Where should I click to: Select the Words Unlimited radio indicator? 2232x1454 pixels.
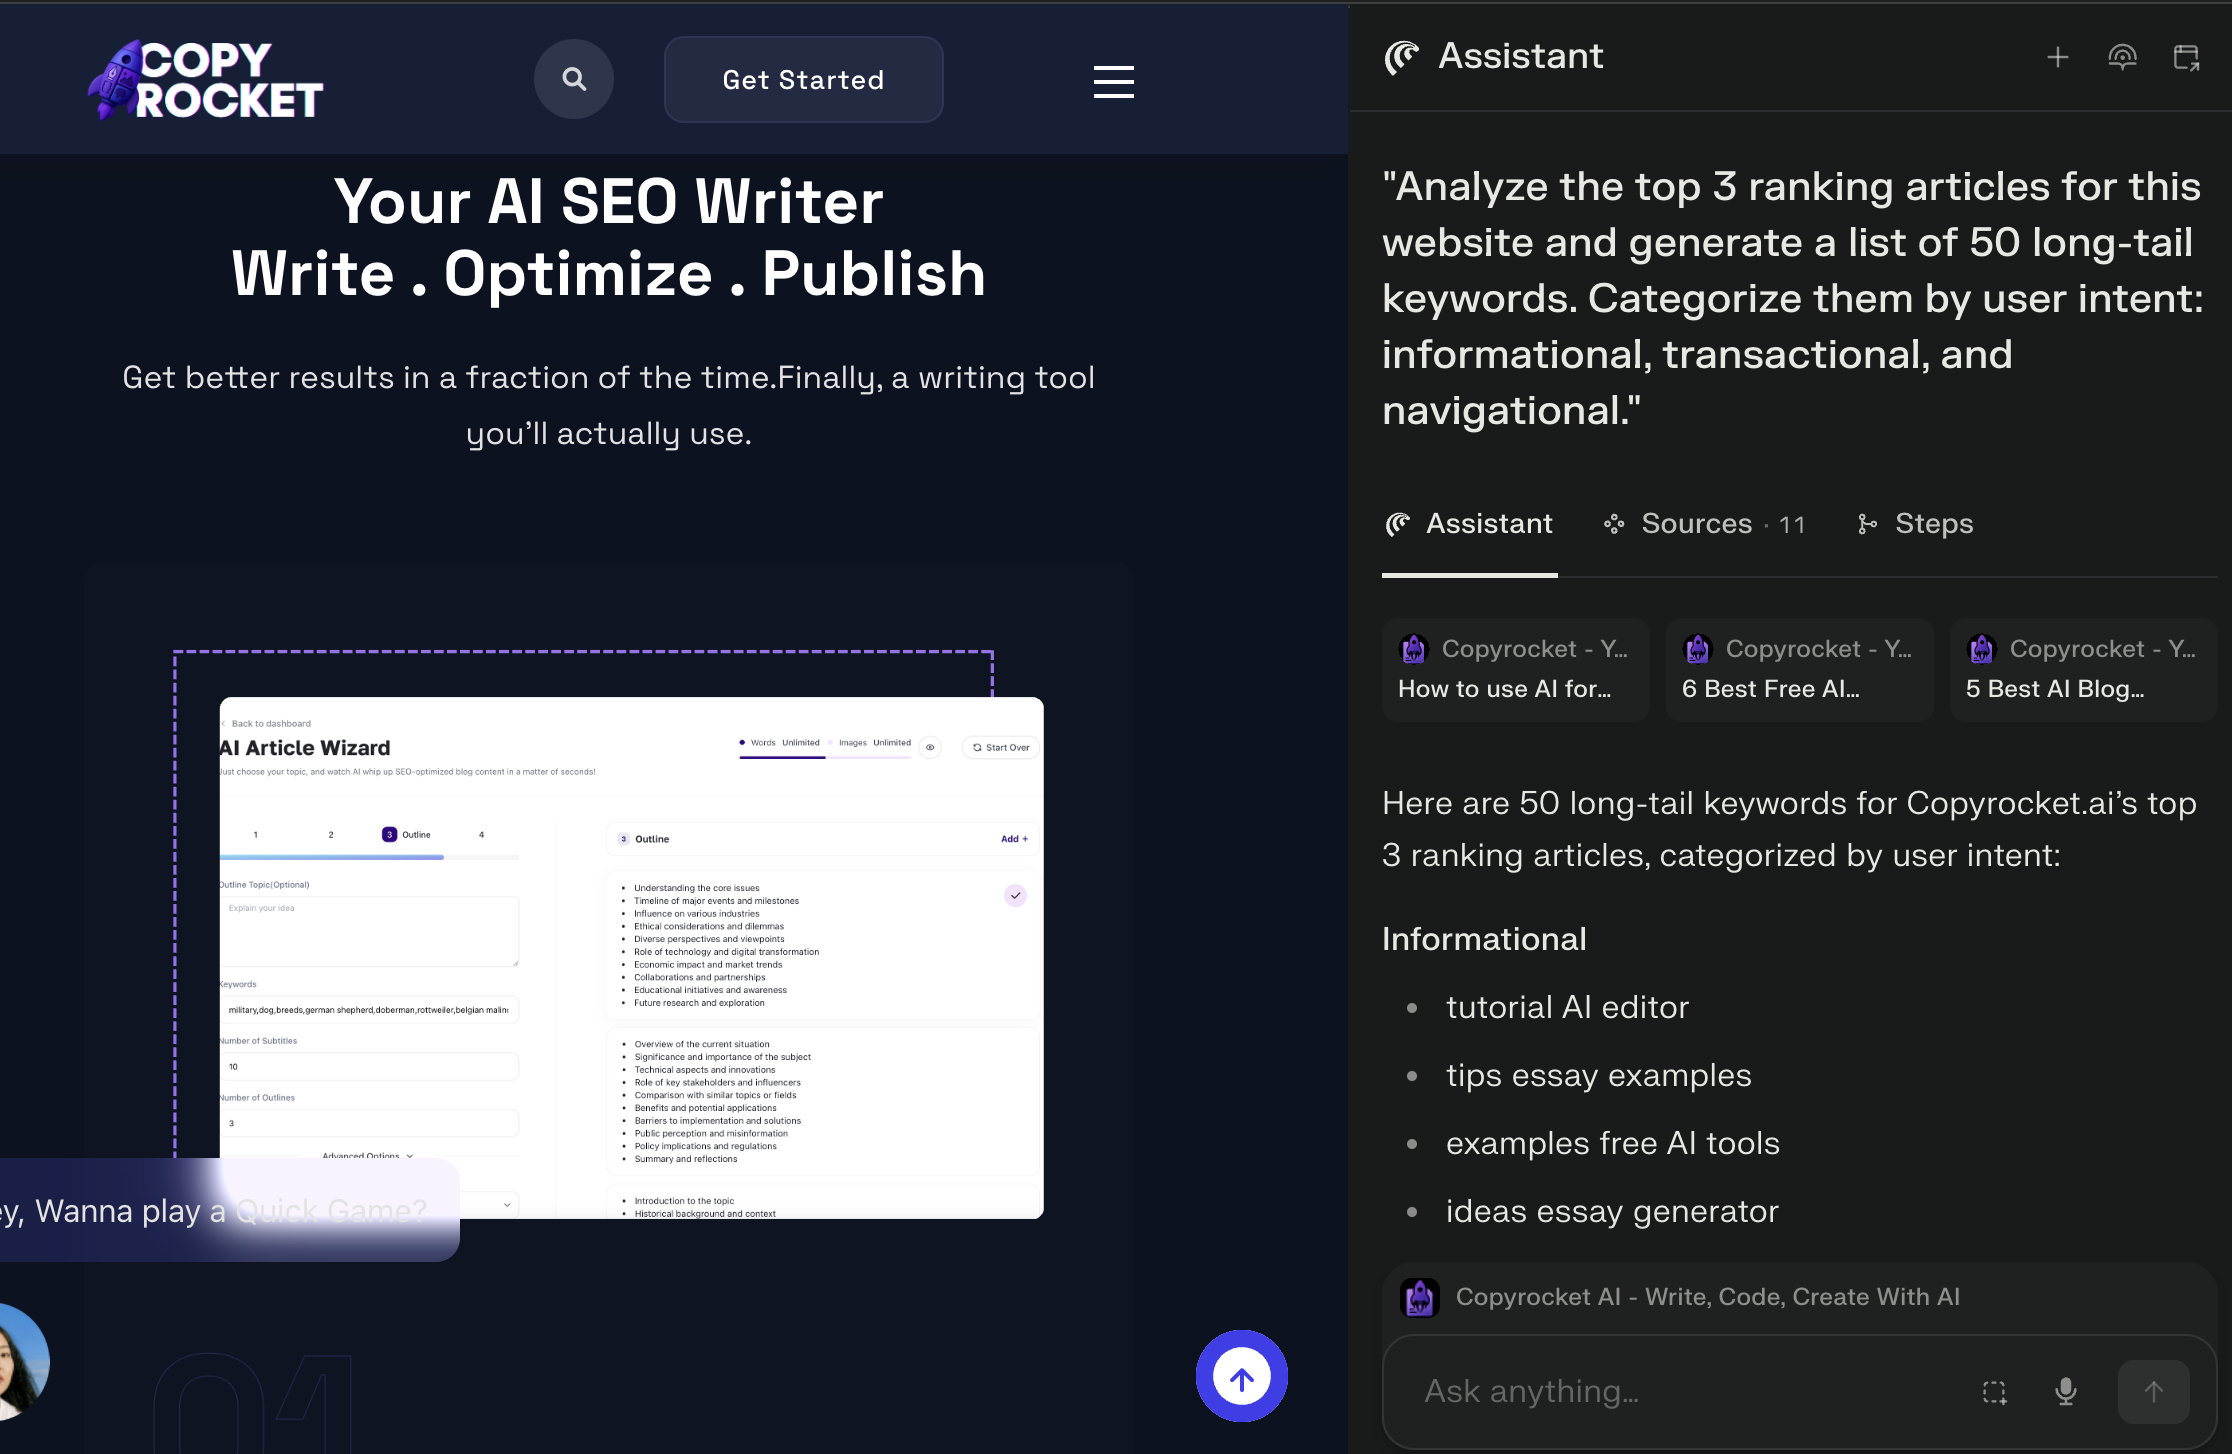(742, 742)
